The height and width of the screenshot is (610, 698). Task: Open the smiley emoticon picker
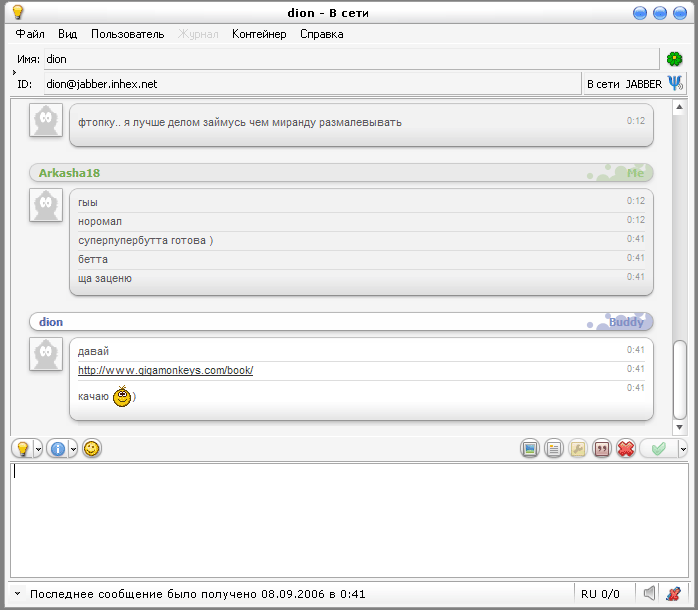pyautogui.click(x=92, y=448)
